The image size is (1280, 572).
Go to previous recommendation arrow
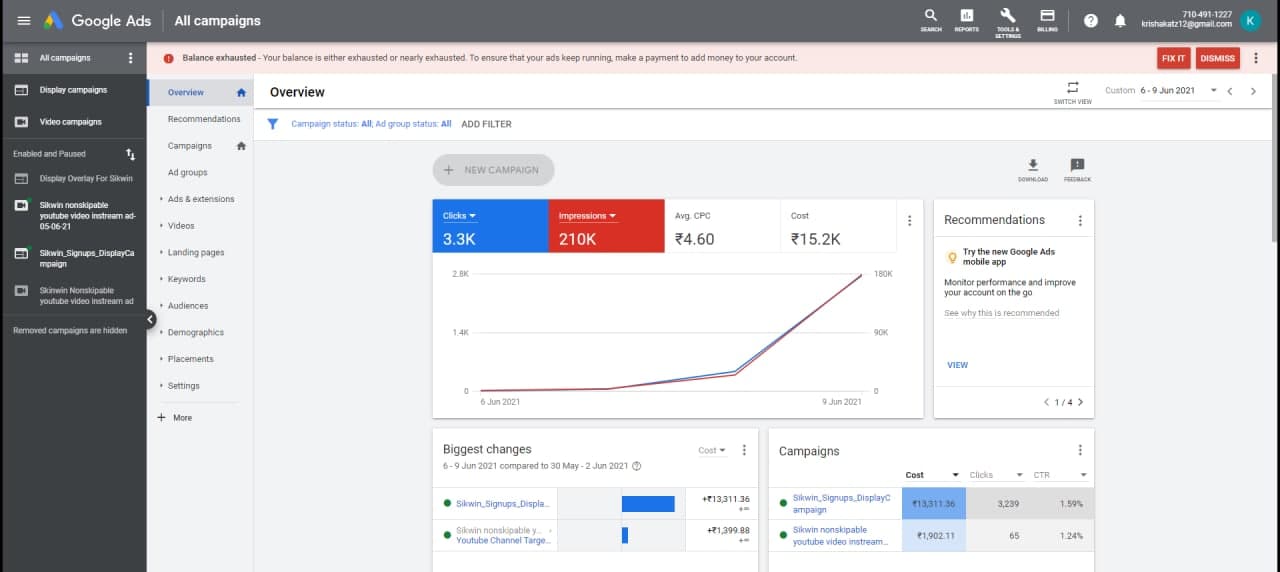coord(1047,402)
